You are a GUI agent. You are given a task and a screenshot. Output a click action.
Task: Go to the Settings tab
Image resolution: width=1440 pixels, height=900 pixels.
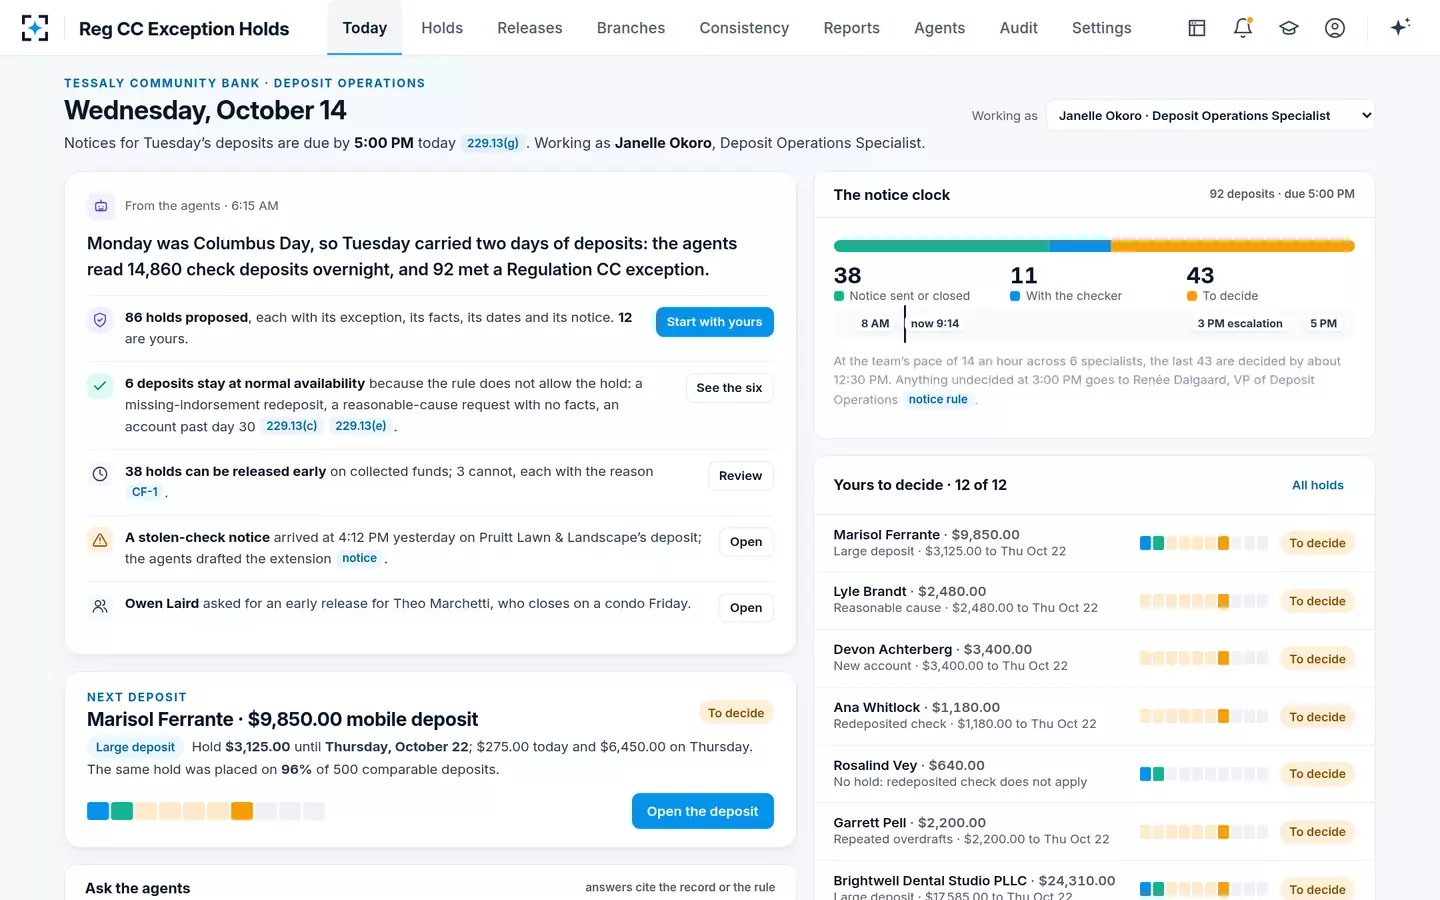(1102, 28)
